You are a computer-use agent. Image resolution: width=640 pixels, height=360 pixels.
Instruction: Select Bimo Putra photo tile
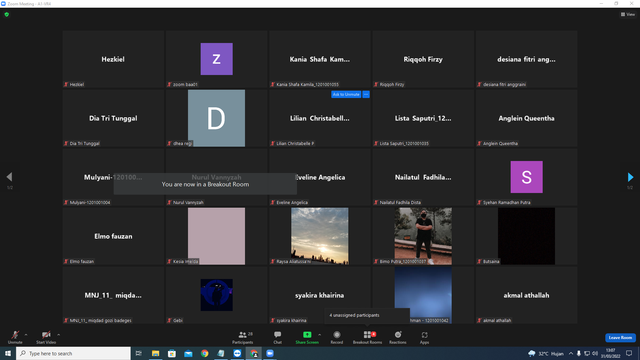click(x=423, y=236)
